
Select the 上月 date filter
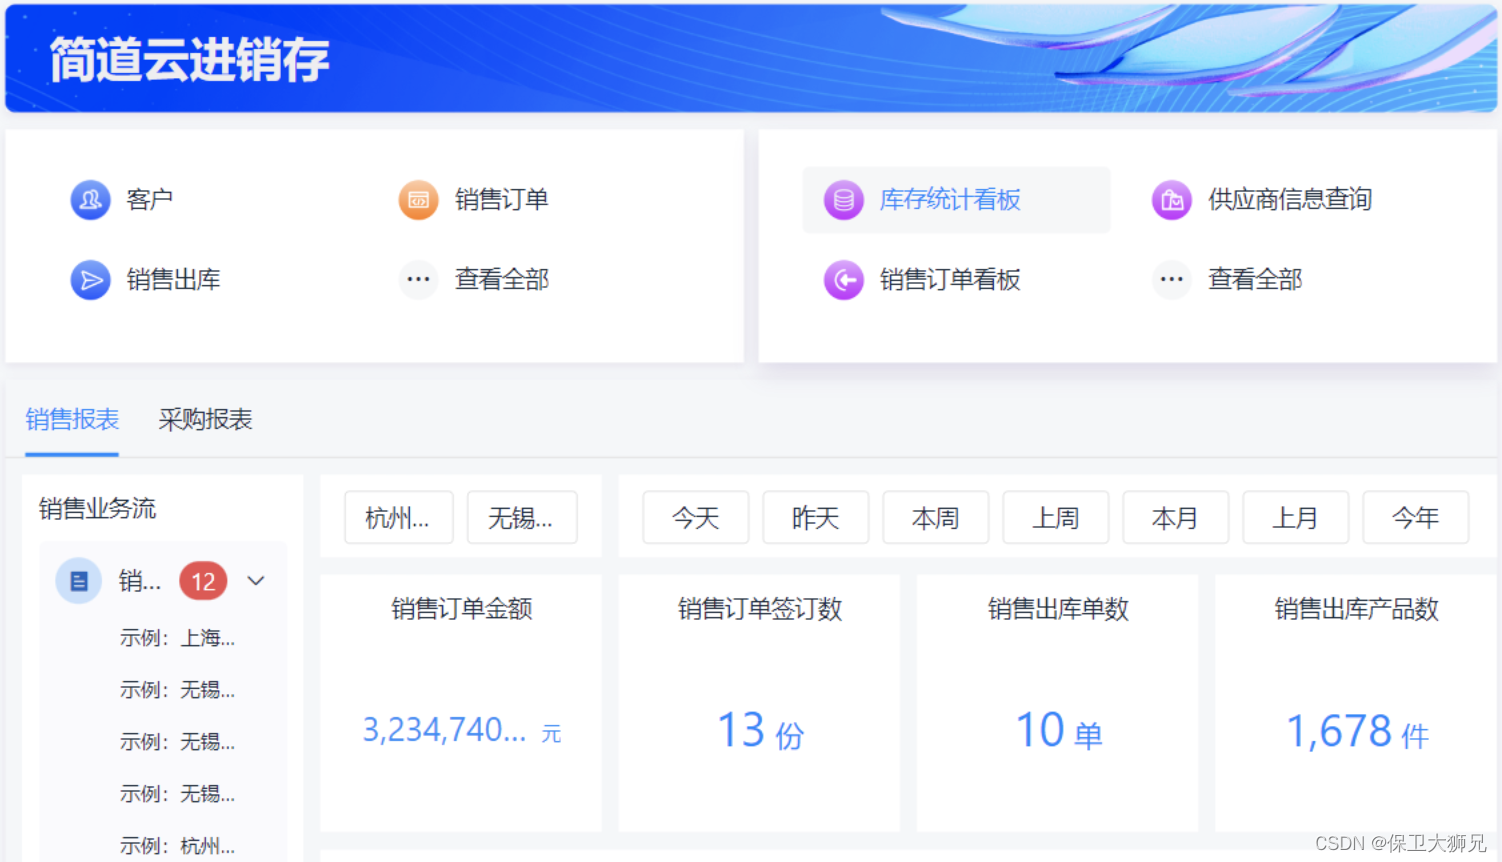(x=1295, y=518)
